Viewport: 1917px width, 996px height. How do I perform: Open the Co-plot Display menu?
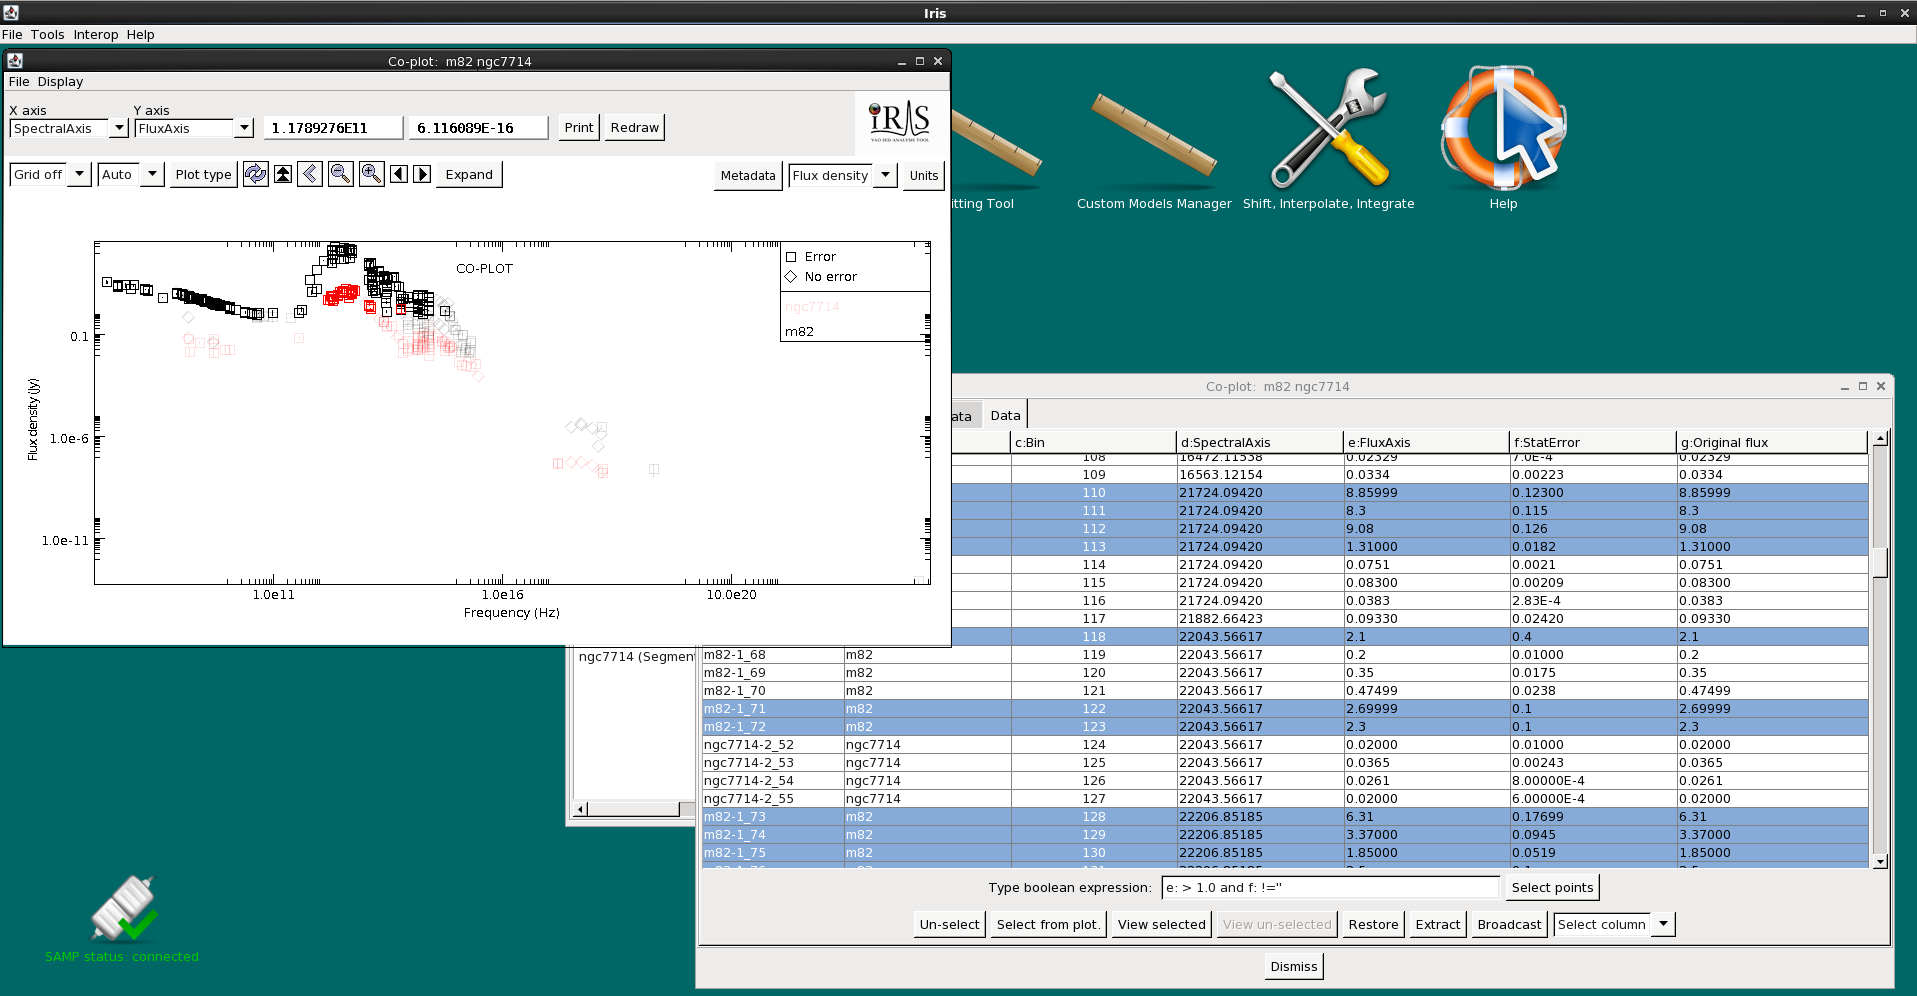[60, 82]
